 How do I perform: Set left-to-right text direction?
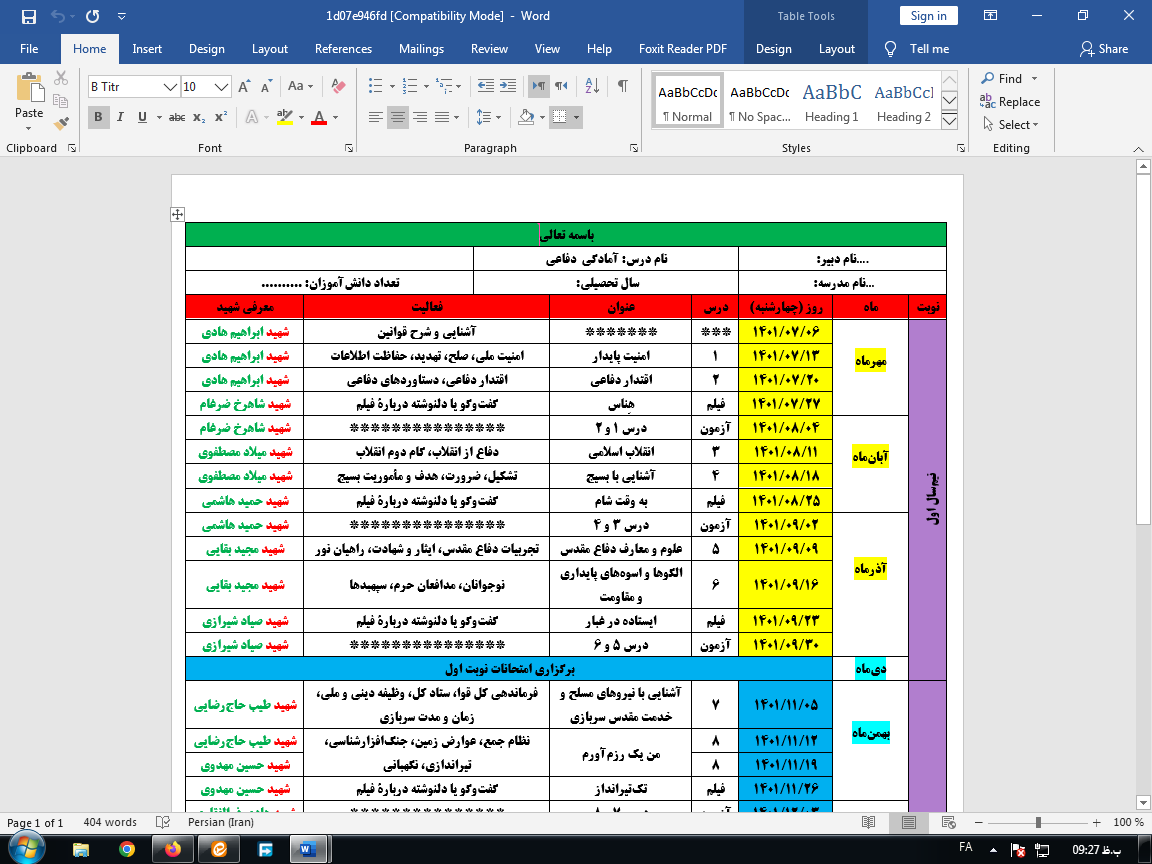coord(539,87)
